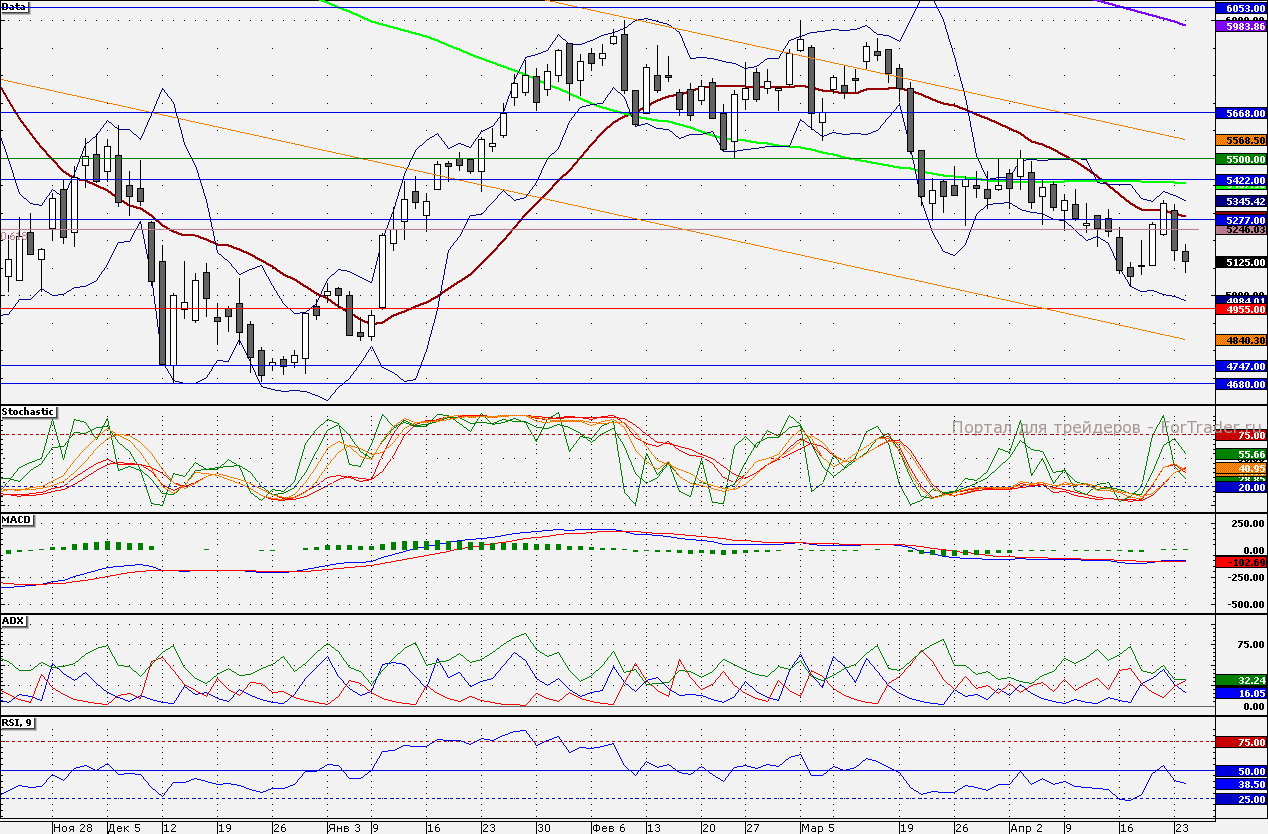Click the MACD indicator panel label
This screenshot has height=834, width=1268.
pyautogui.click(x=16, y=520)
